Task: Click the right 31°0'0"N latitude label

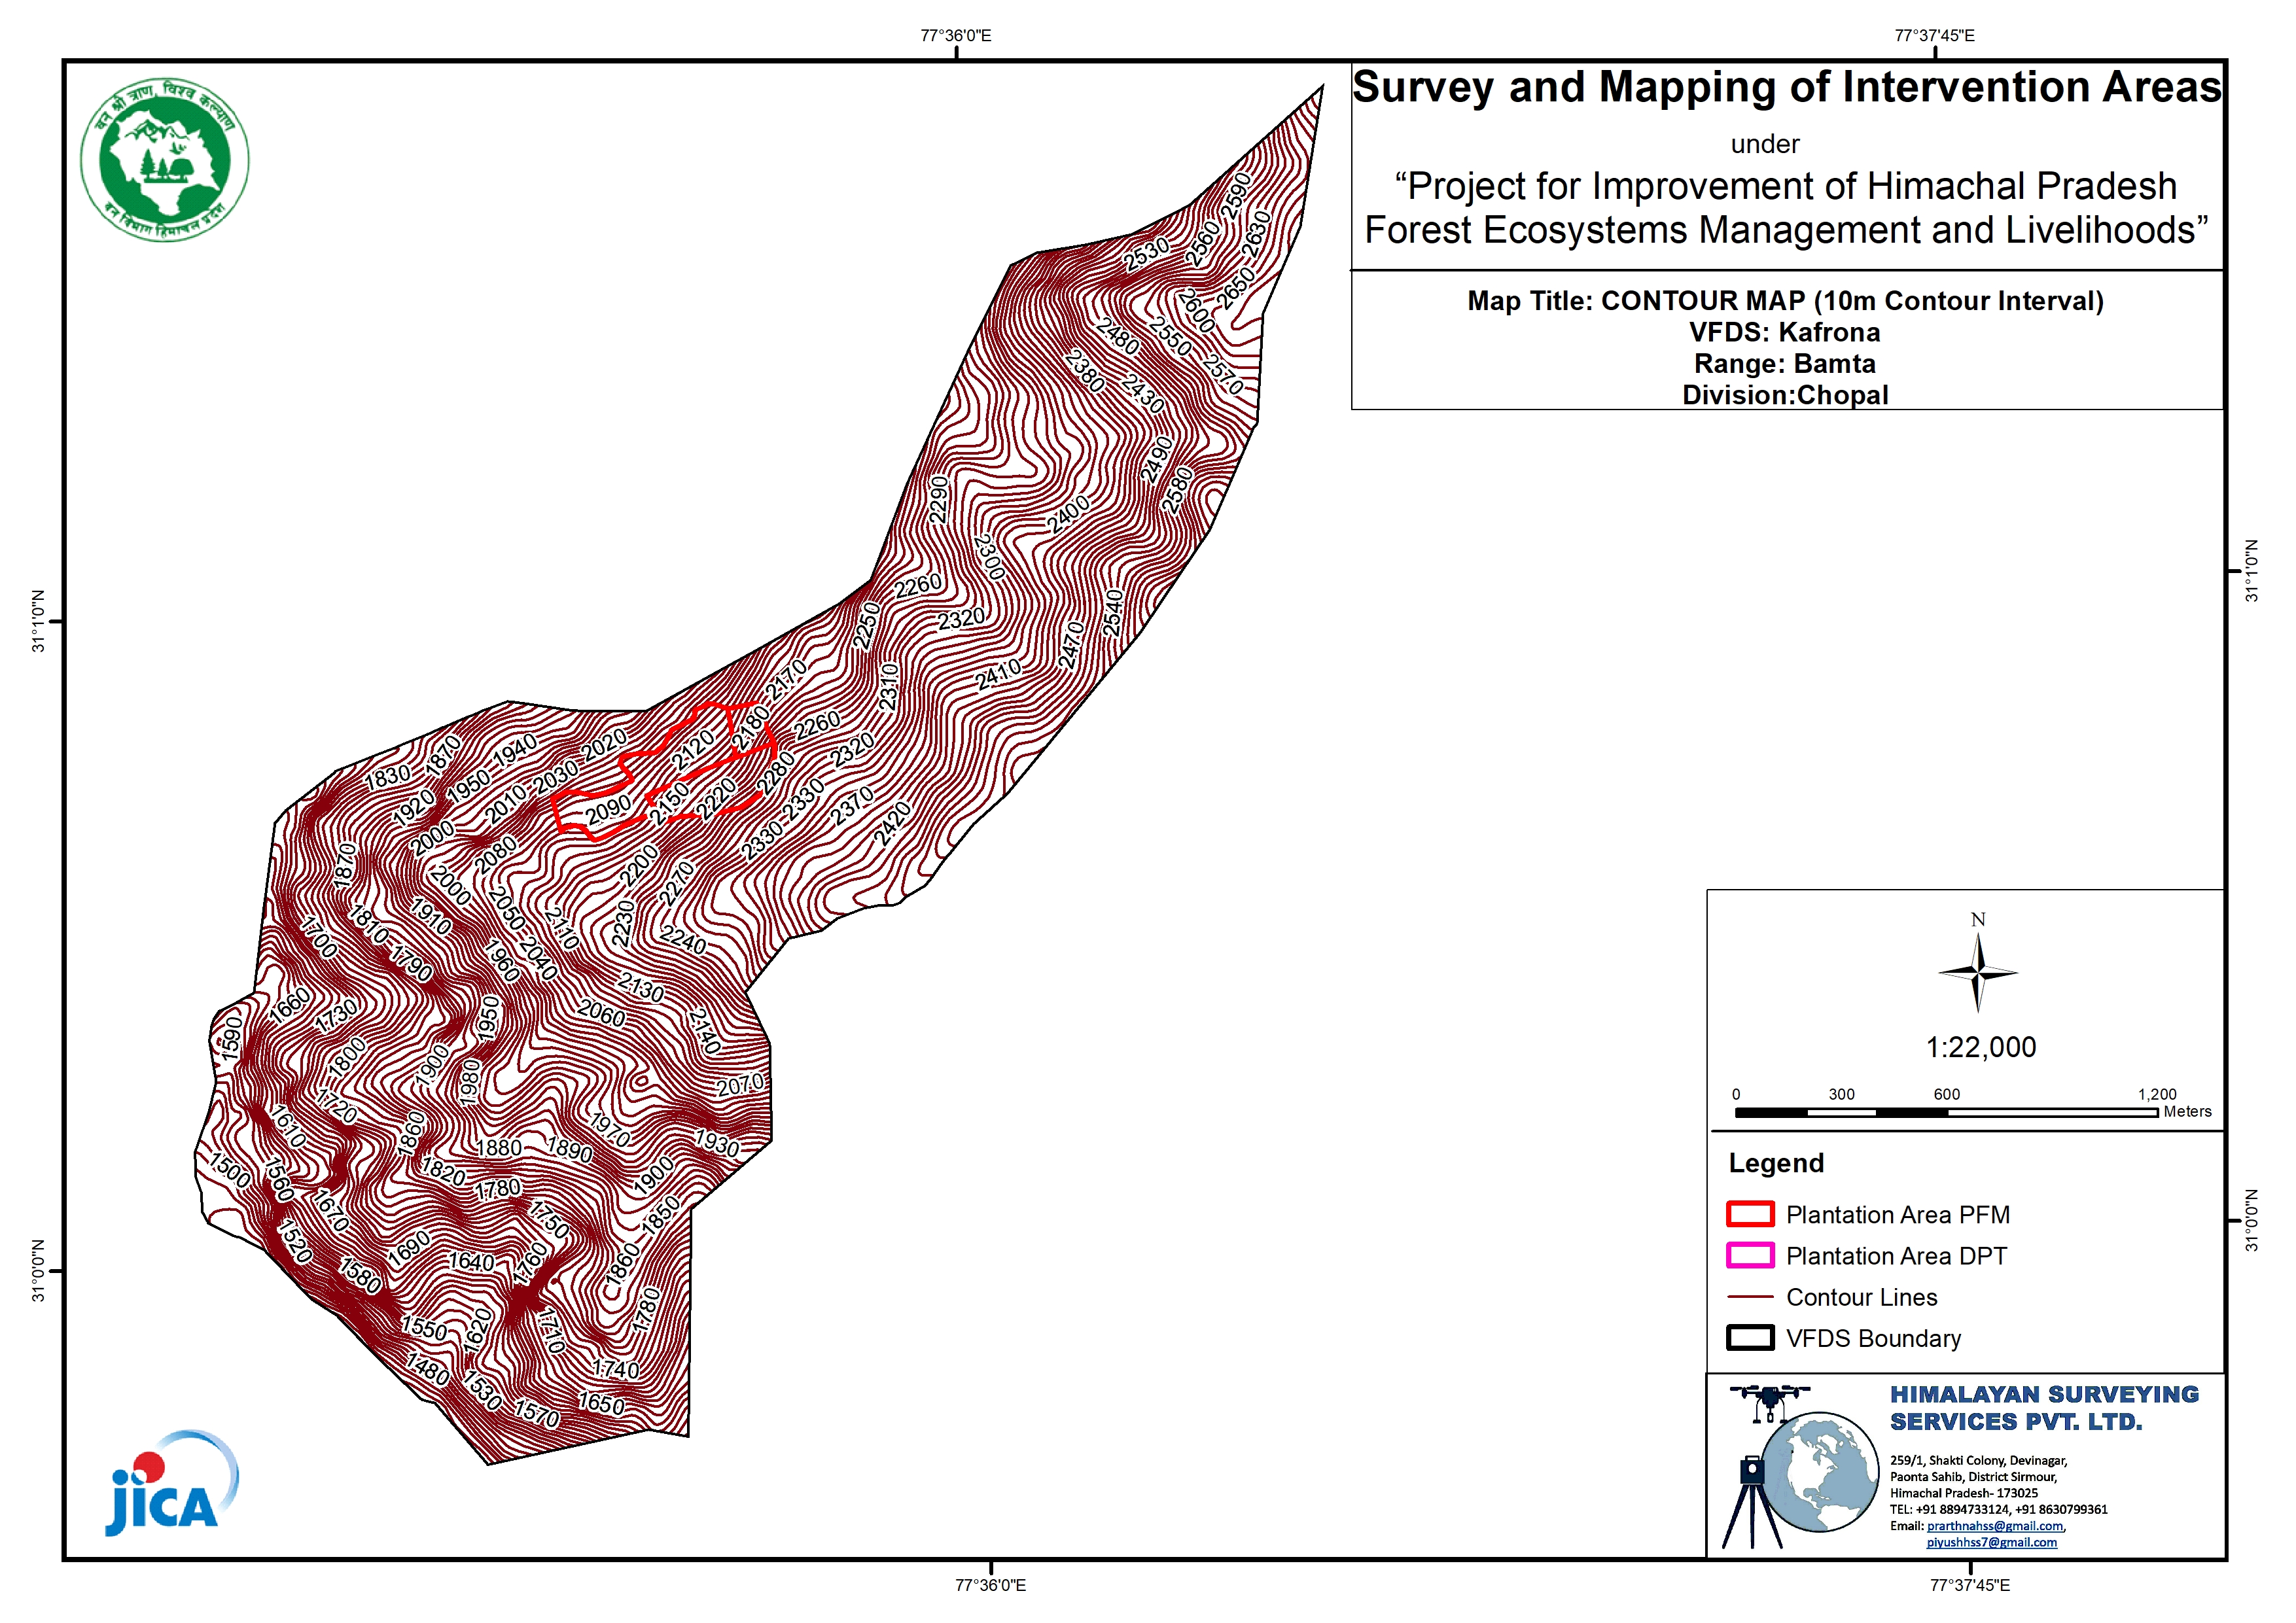Action: tap(2252, 1220)
